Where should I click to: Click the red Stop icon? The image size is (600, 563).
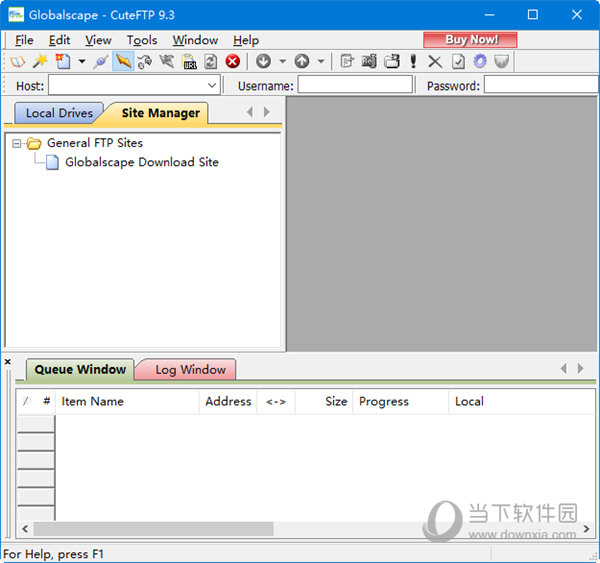[233, 61]
